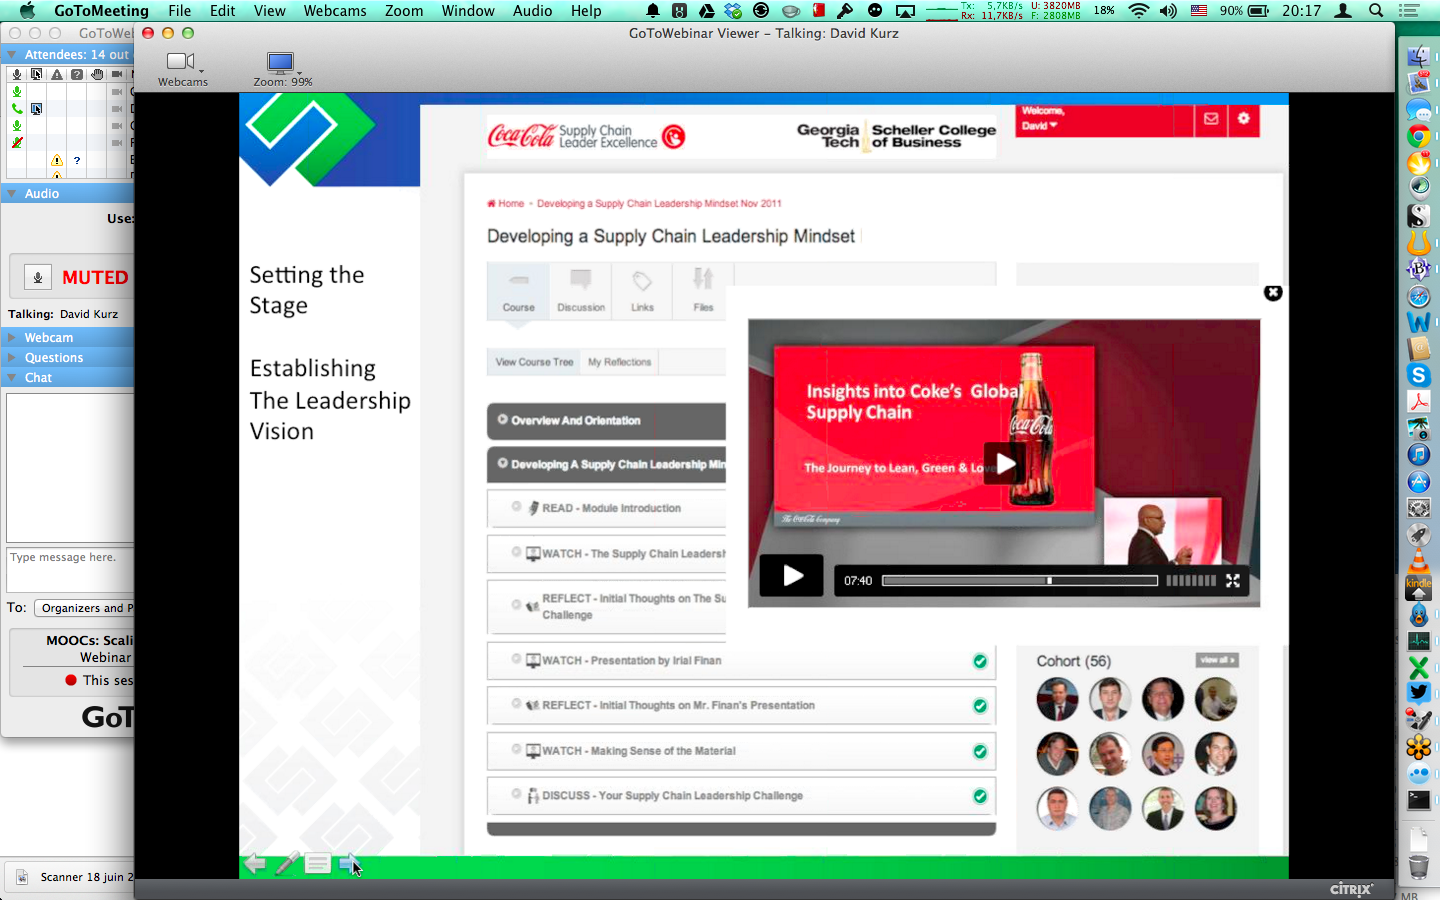The image size is (1440, 900).
Task: Open the 'Organizers and P...' recipient dropdown
Action: (x=84, y=608)
